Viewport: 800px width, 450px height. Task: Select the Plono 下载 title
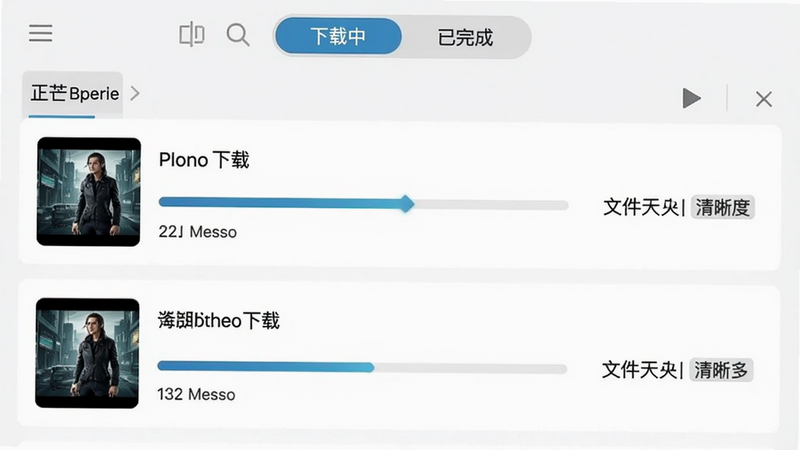point(204,160)
